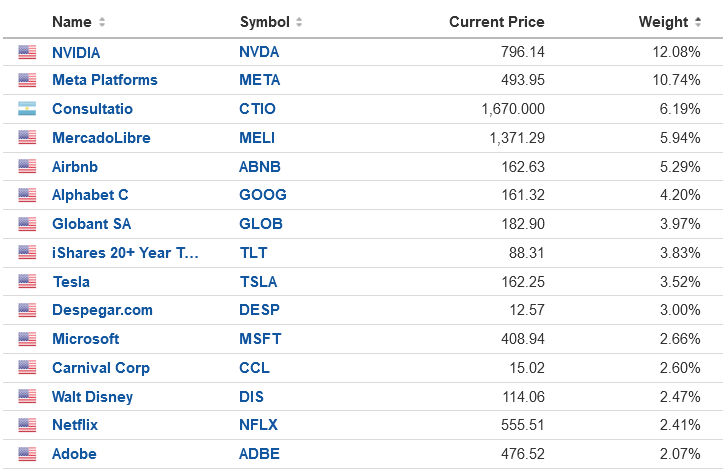Click the flag icon beside Adobe
723x474 pixels.
26,455
